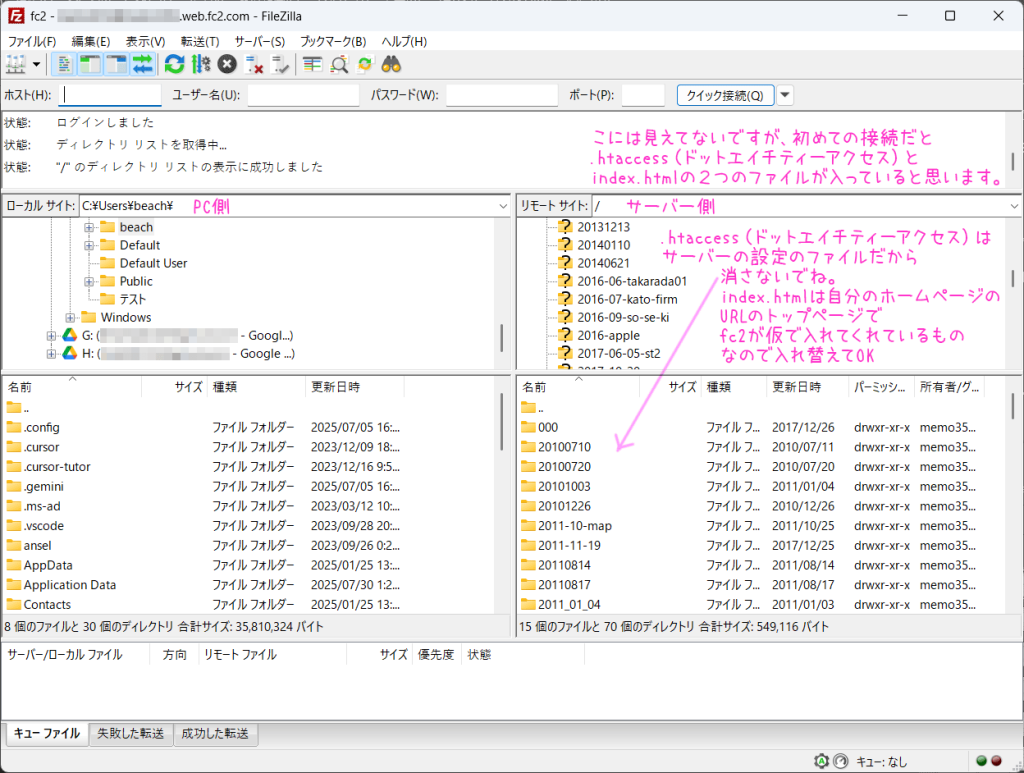Viewport: 1024px width, 773px height.
Task: Sort local list by 更新日時 column
Action: coord(355,387)
